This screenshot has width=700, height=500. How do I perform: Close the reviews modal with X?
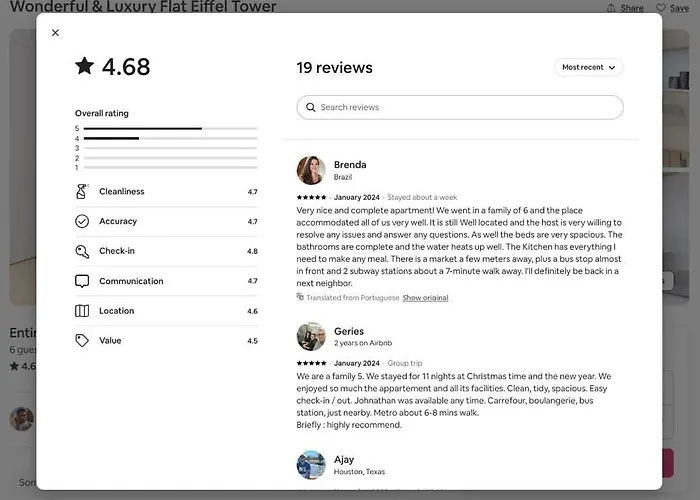(55, 33)
